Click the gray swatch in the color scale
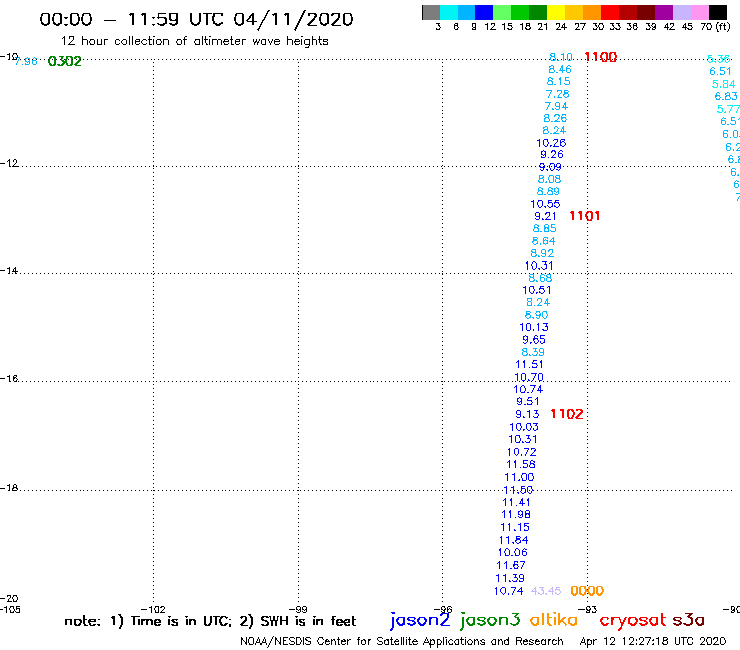Image resolution: width=740 pixels, height=650 pixels. (x=431, y=12)
